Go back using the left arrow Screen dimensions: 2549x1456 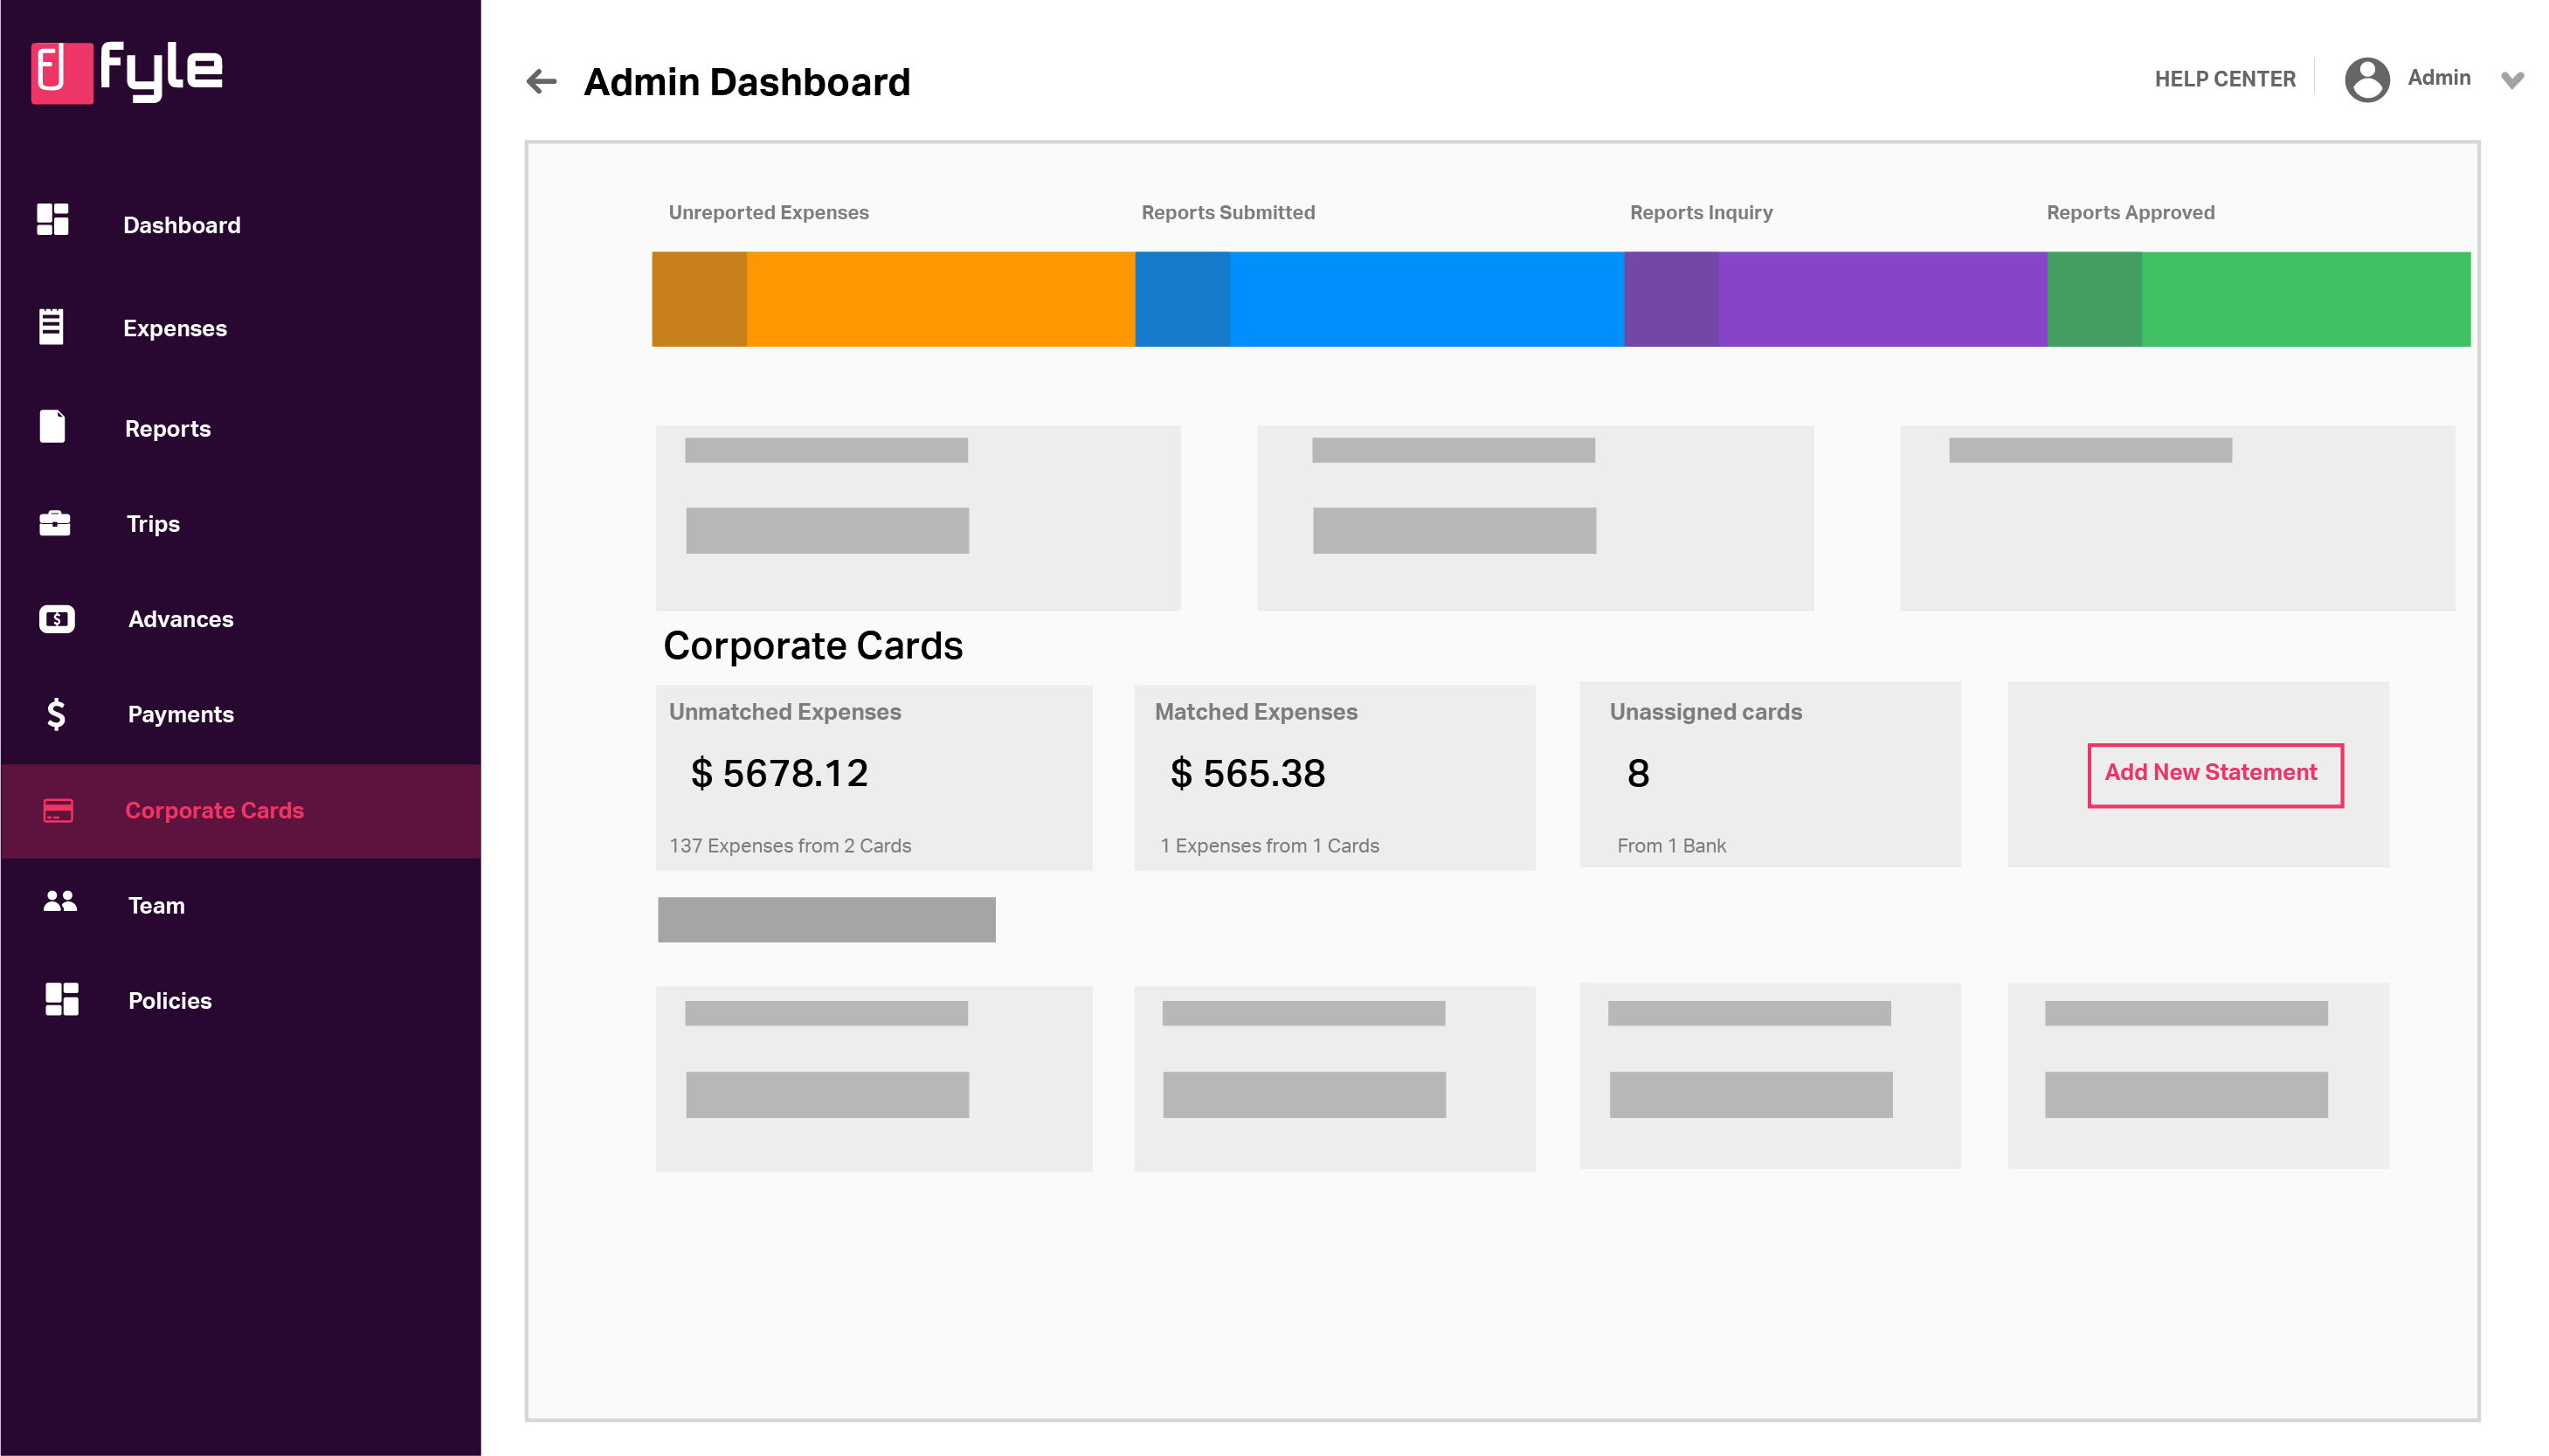(541, 81)
